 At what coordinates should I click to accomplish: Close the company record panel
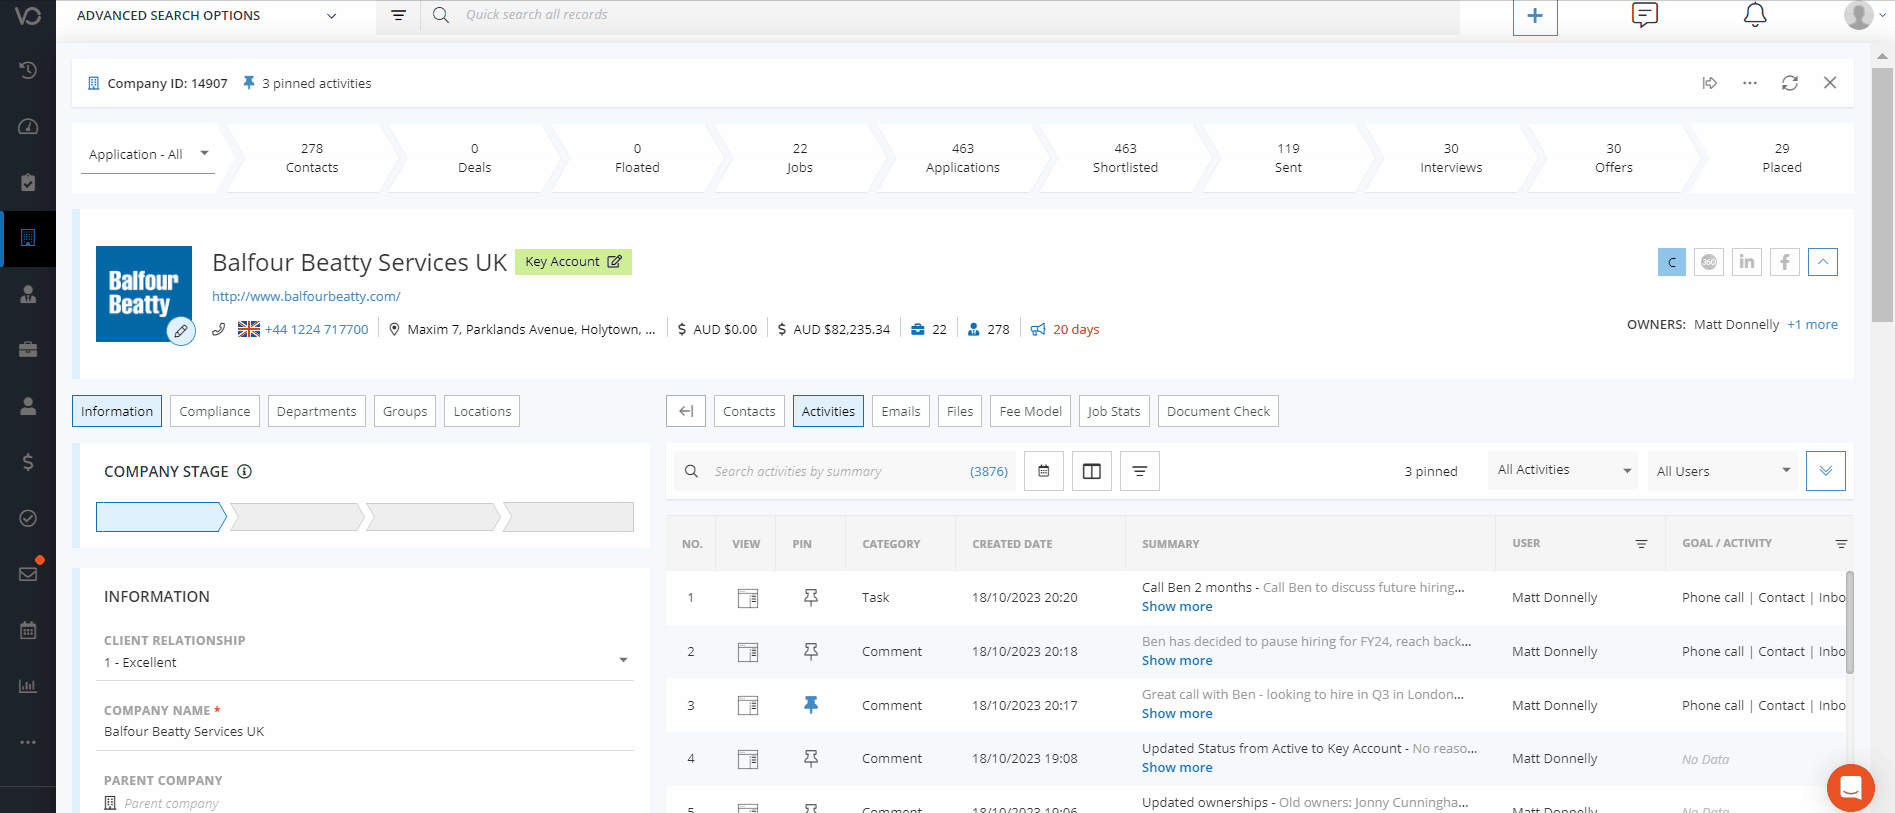point(1830,83)
